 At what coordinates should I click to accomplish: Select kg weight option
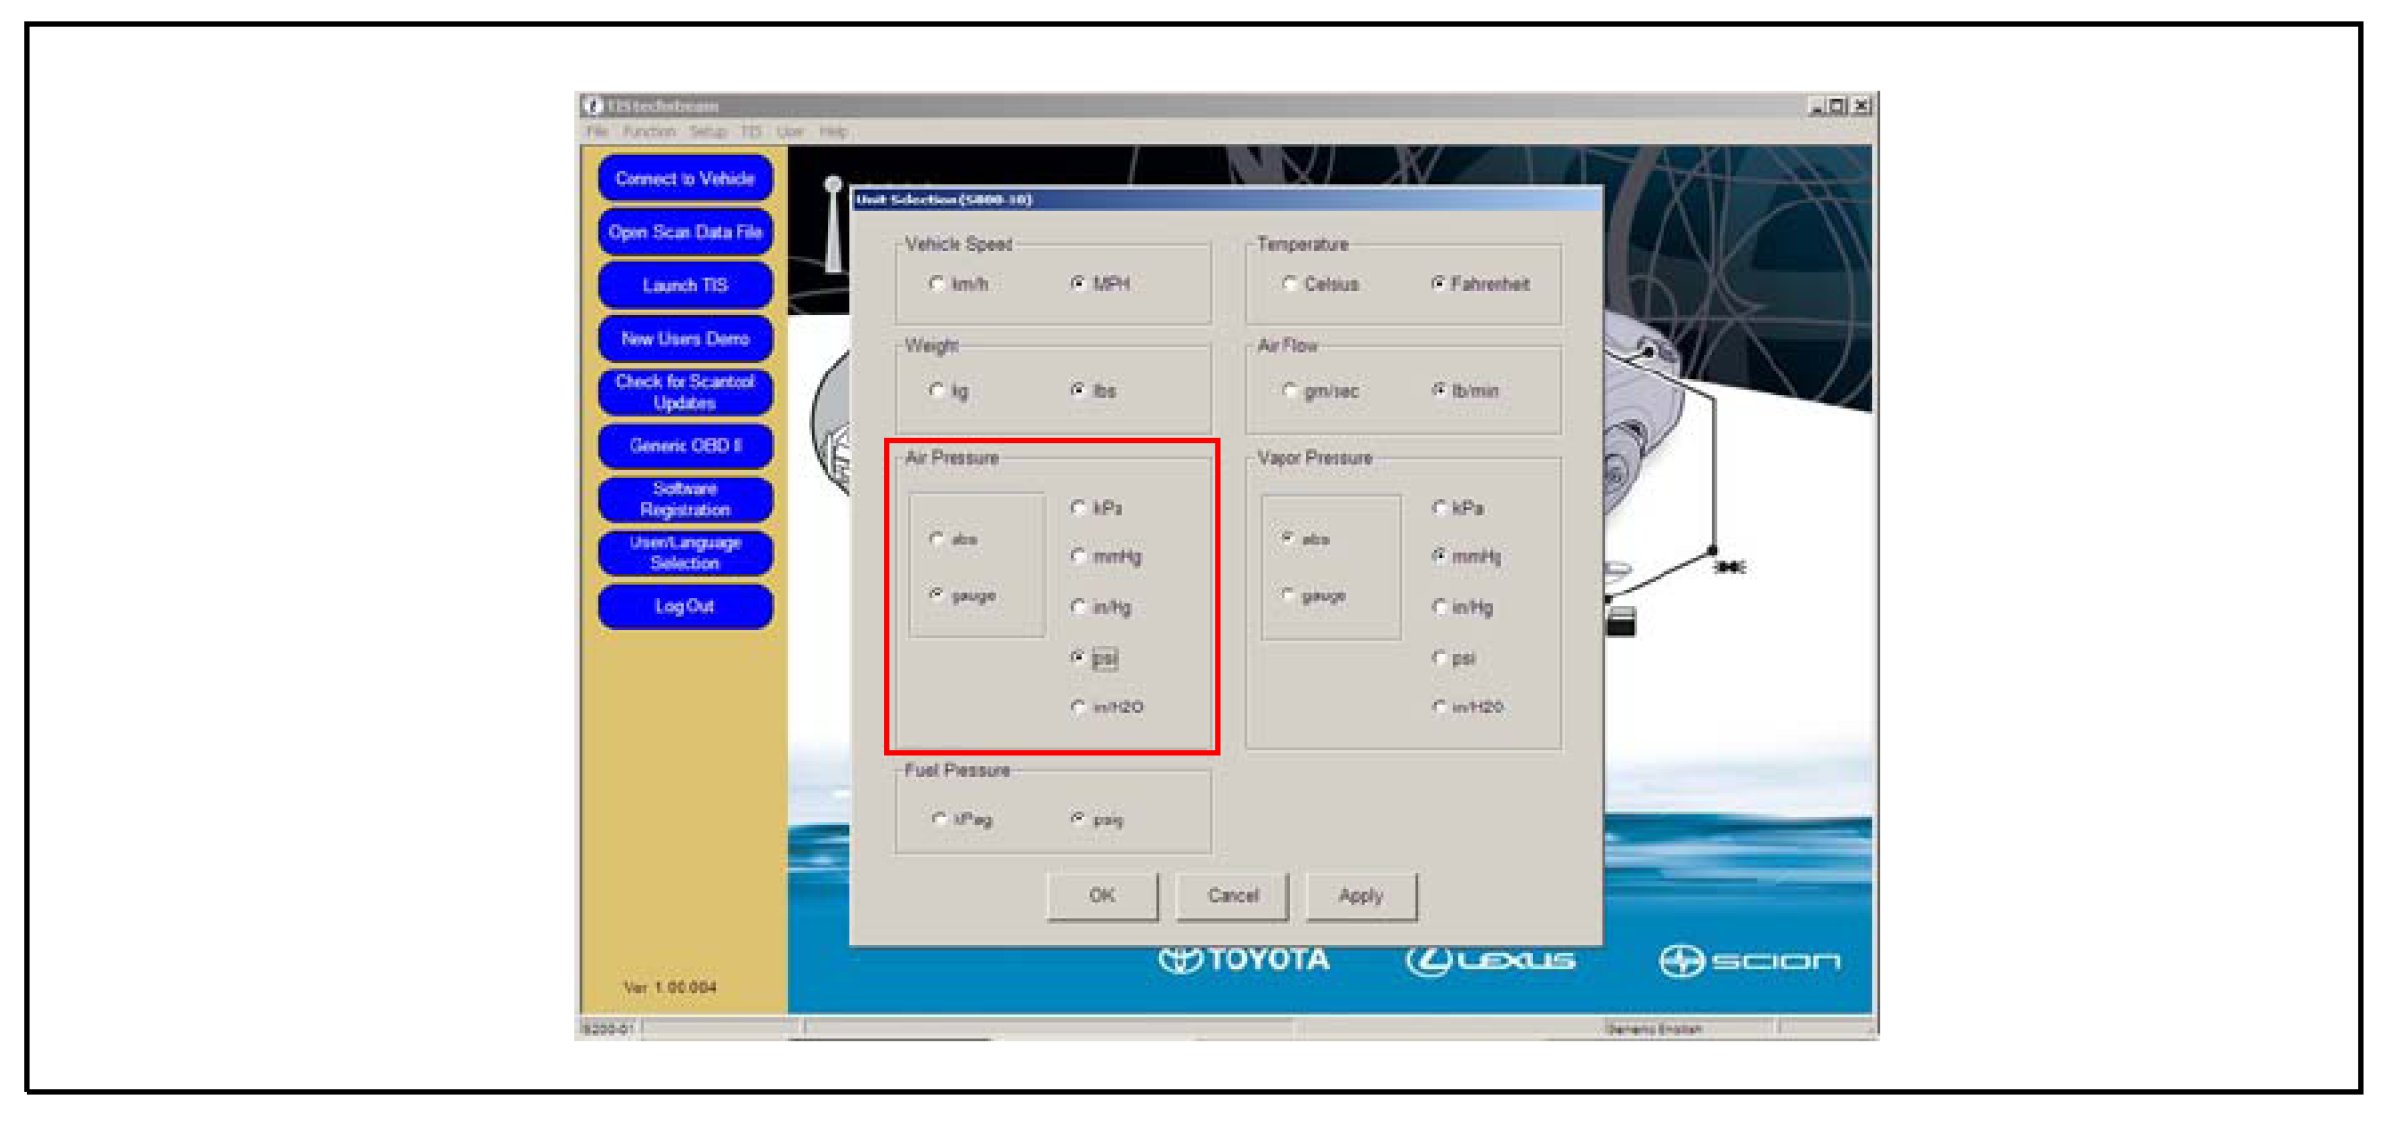(937, 390)
